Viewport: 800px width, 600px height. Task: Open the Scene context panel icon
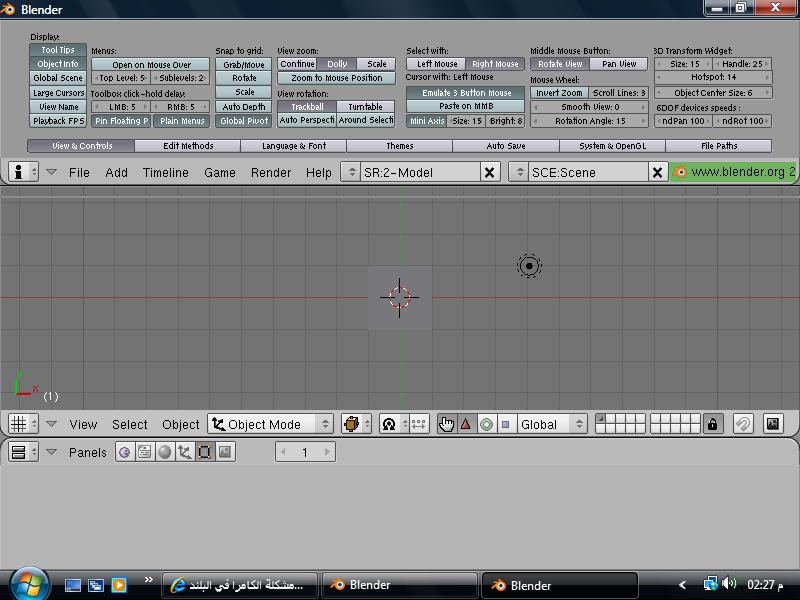click(x=224, y=452)
